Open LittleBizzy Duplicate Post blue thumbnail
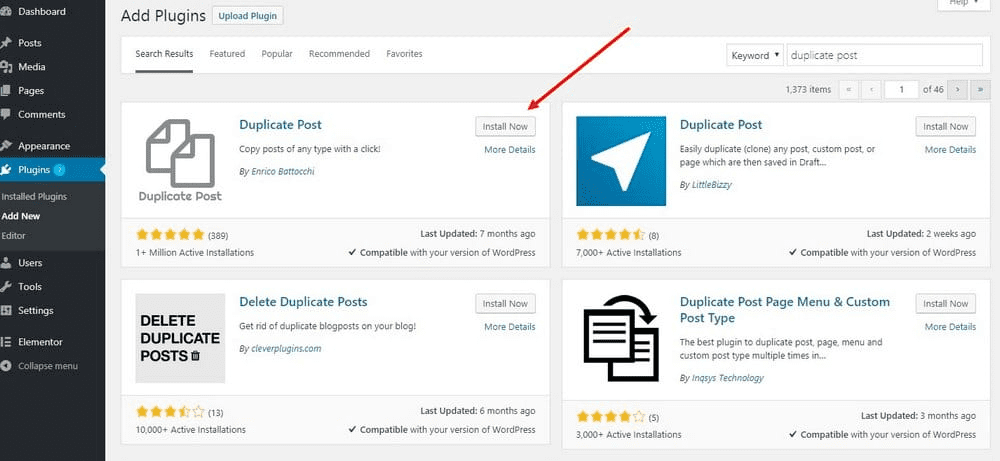1000x461 pixels. [x=621, y=161]
